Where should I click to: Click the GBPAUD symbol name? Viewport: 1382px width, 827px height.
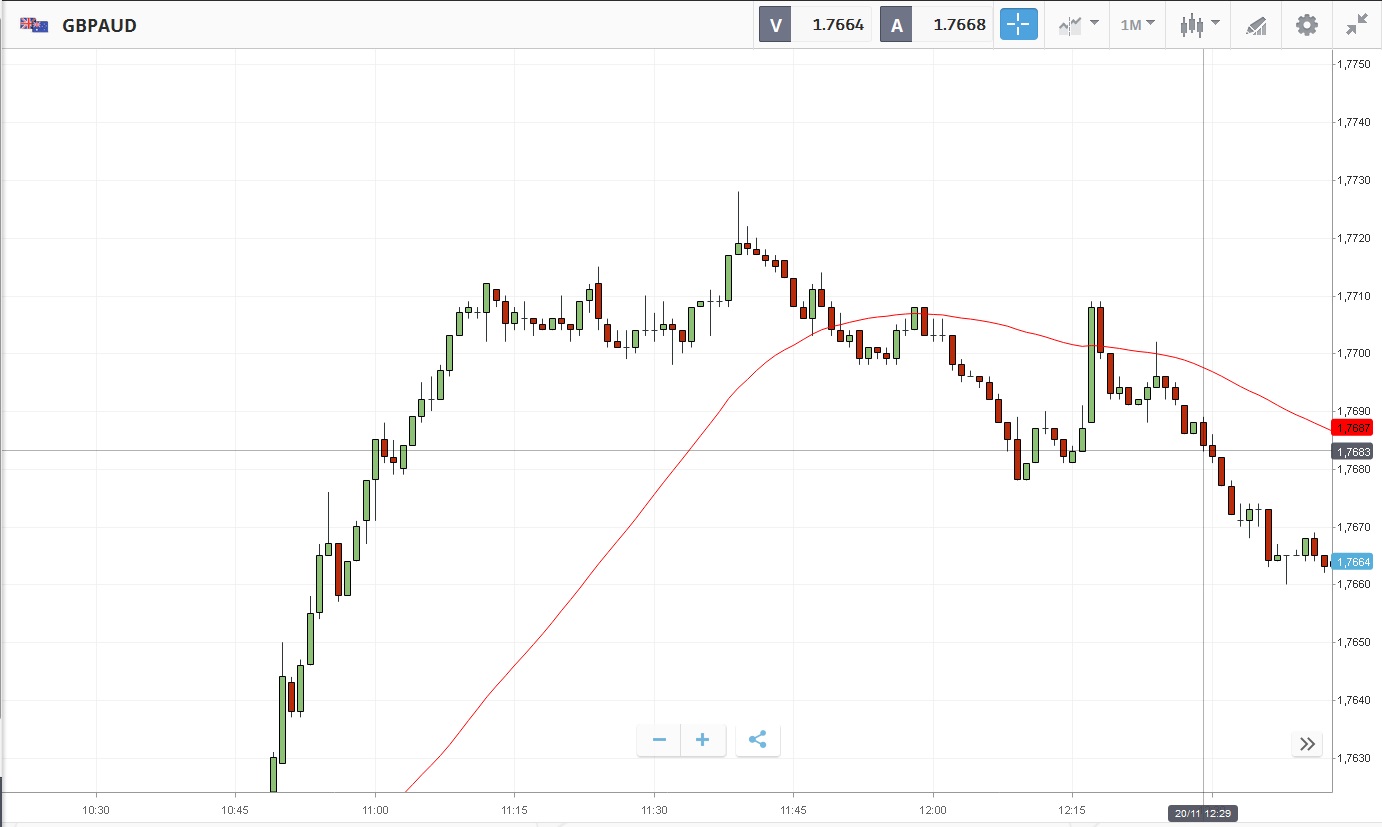[99, 26]
